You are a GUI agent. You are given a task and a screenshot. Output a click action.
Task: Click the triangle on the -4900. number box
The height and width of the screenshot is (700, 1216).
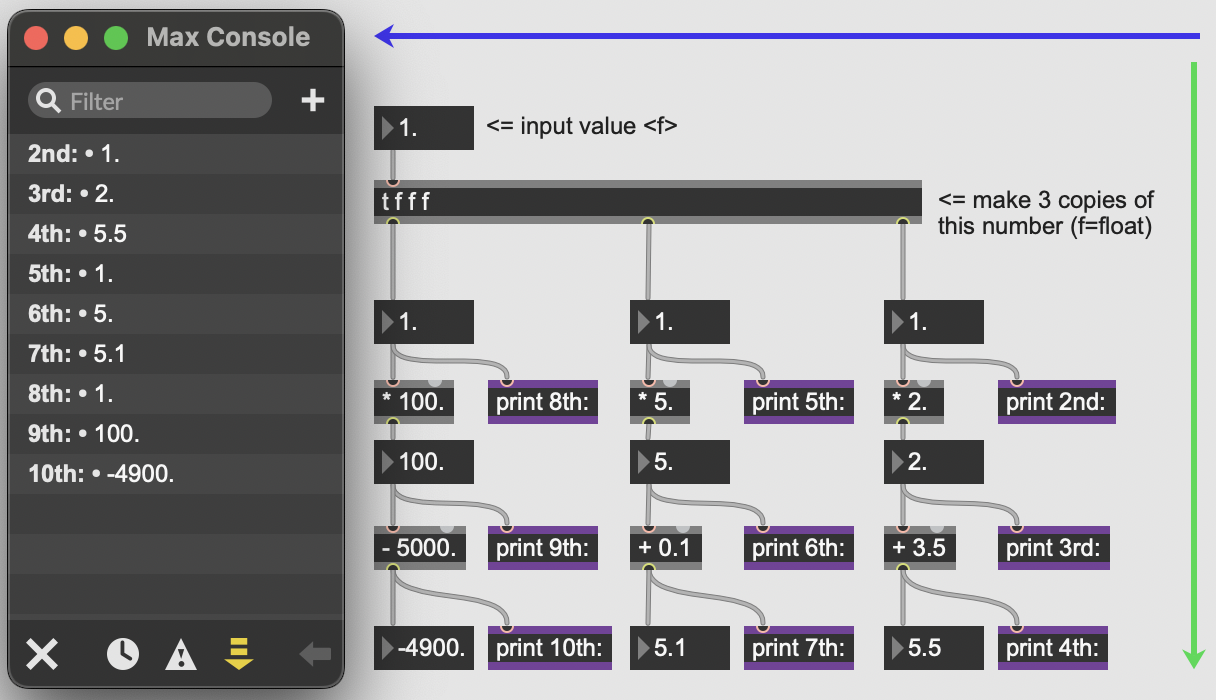(x=387, y=648)
